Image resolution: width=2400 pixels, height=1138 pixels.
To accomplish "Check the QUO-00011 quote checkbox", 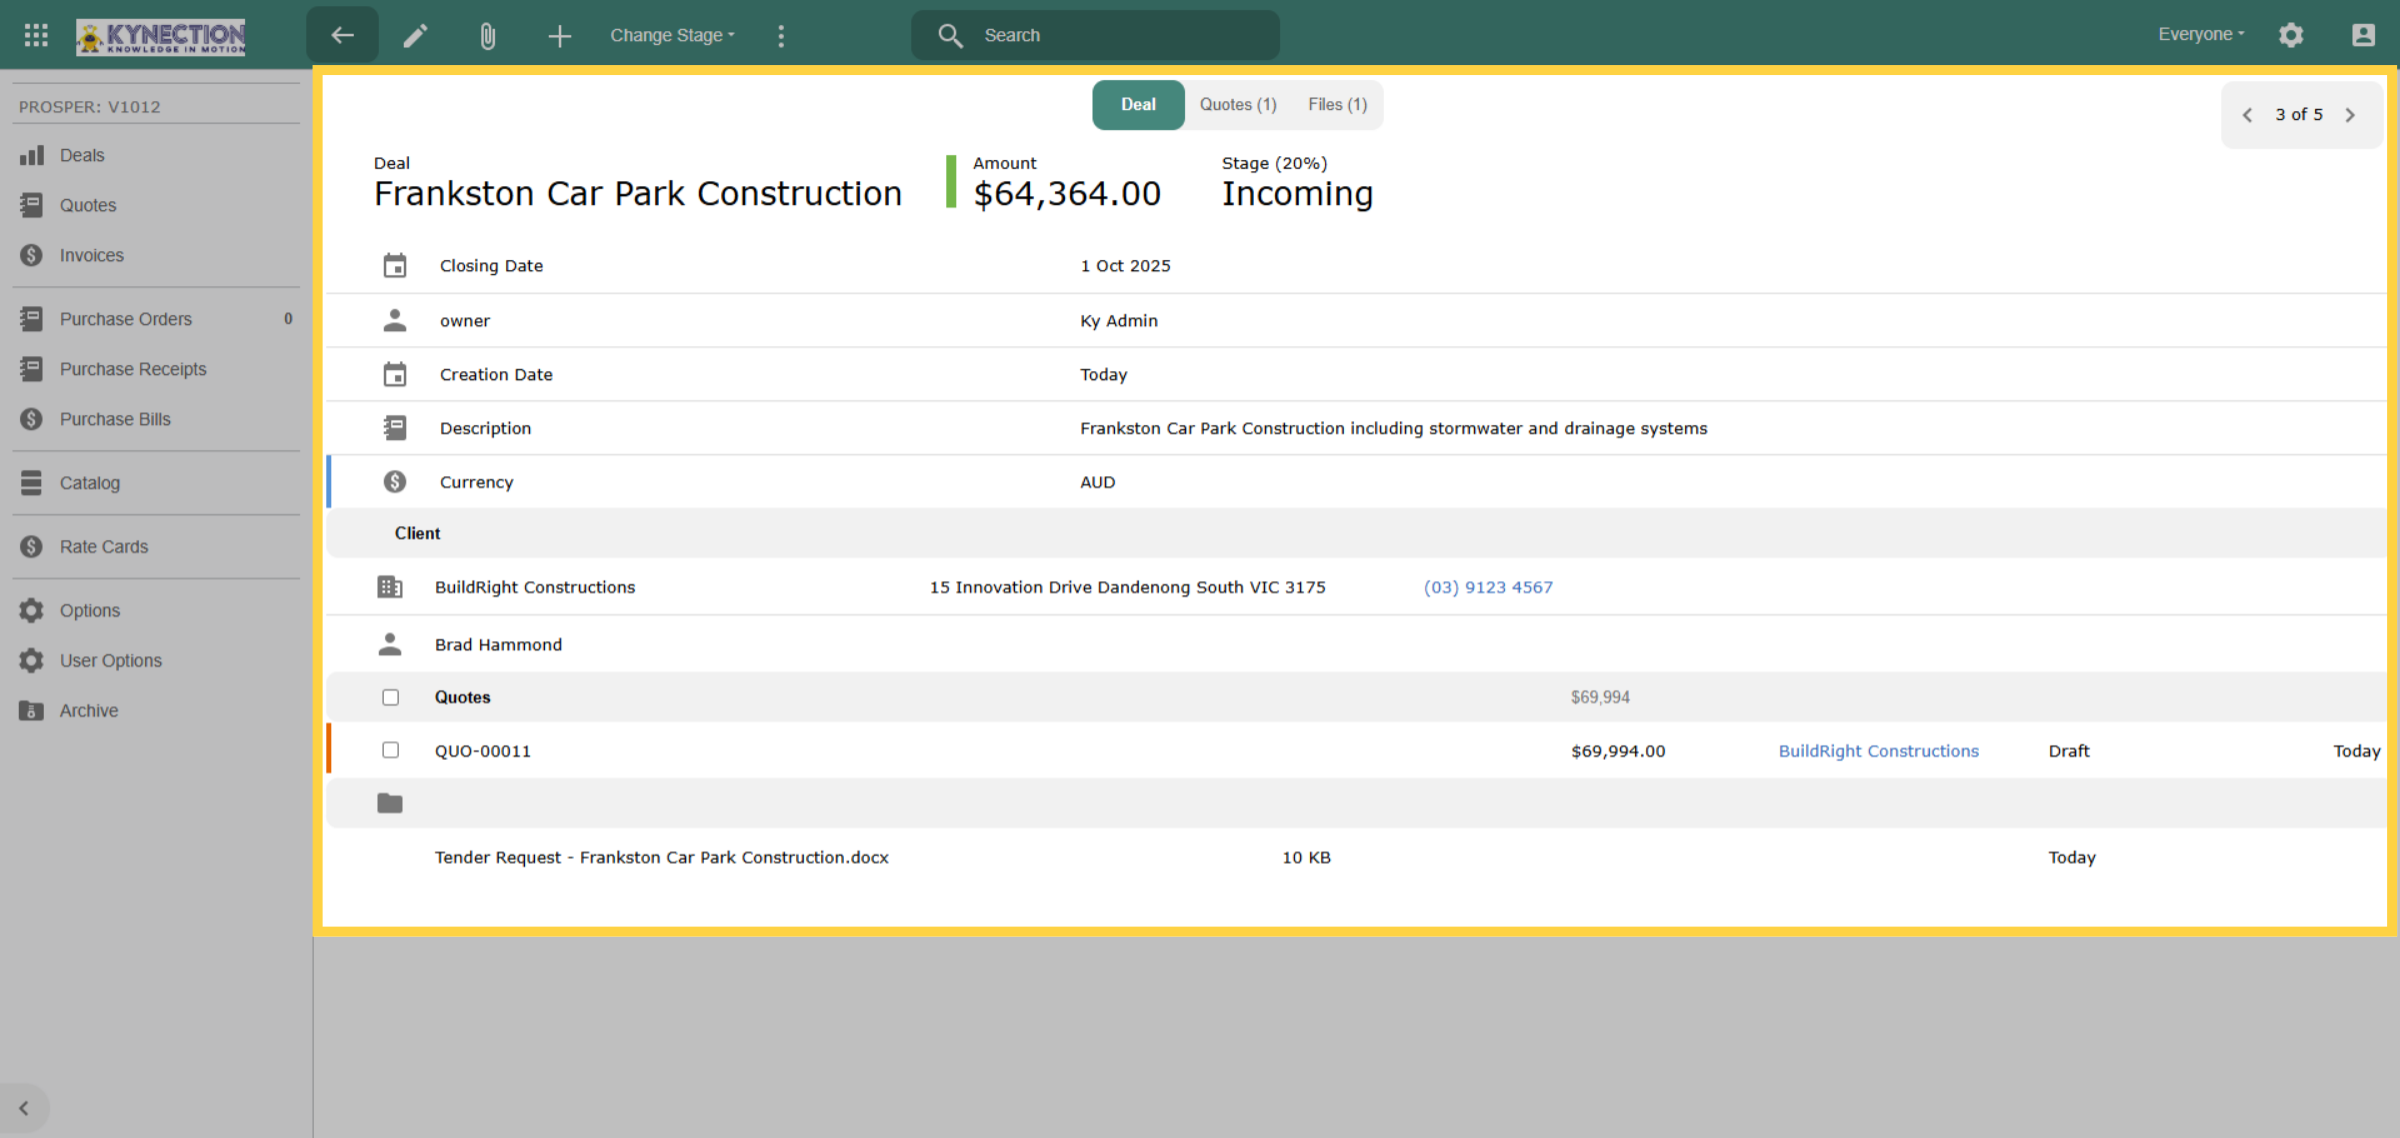I will pos(391,750).
